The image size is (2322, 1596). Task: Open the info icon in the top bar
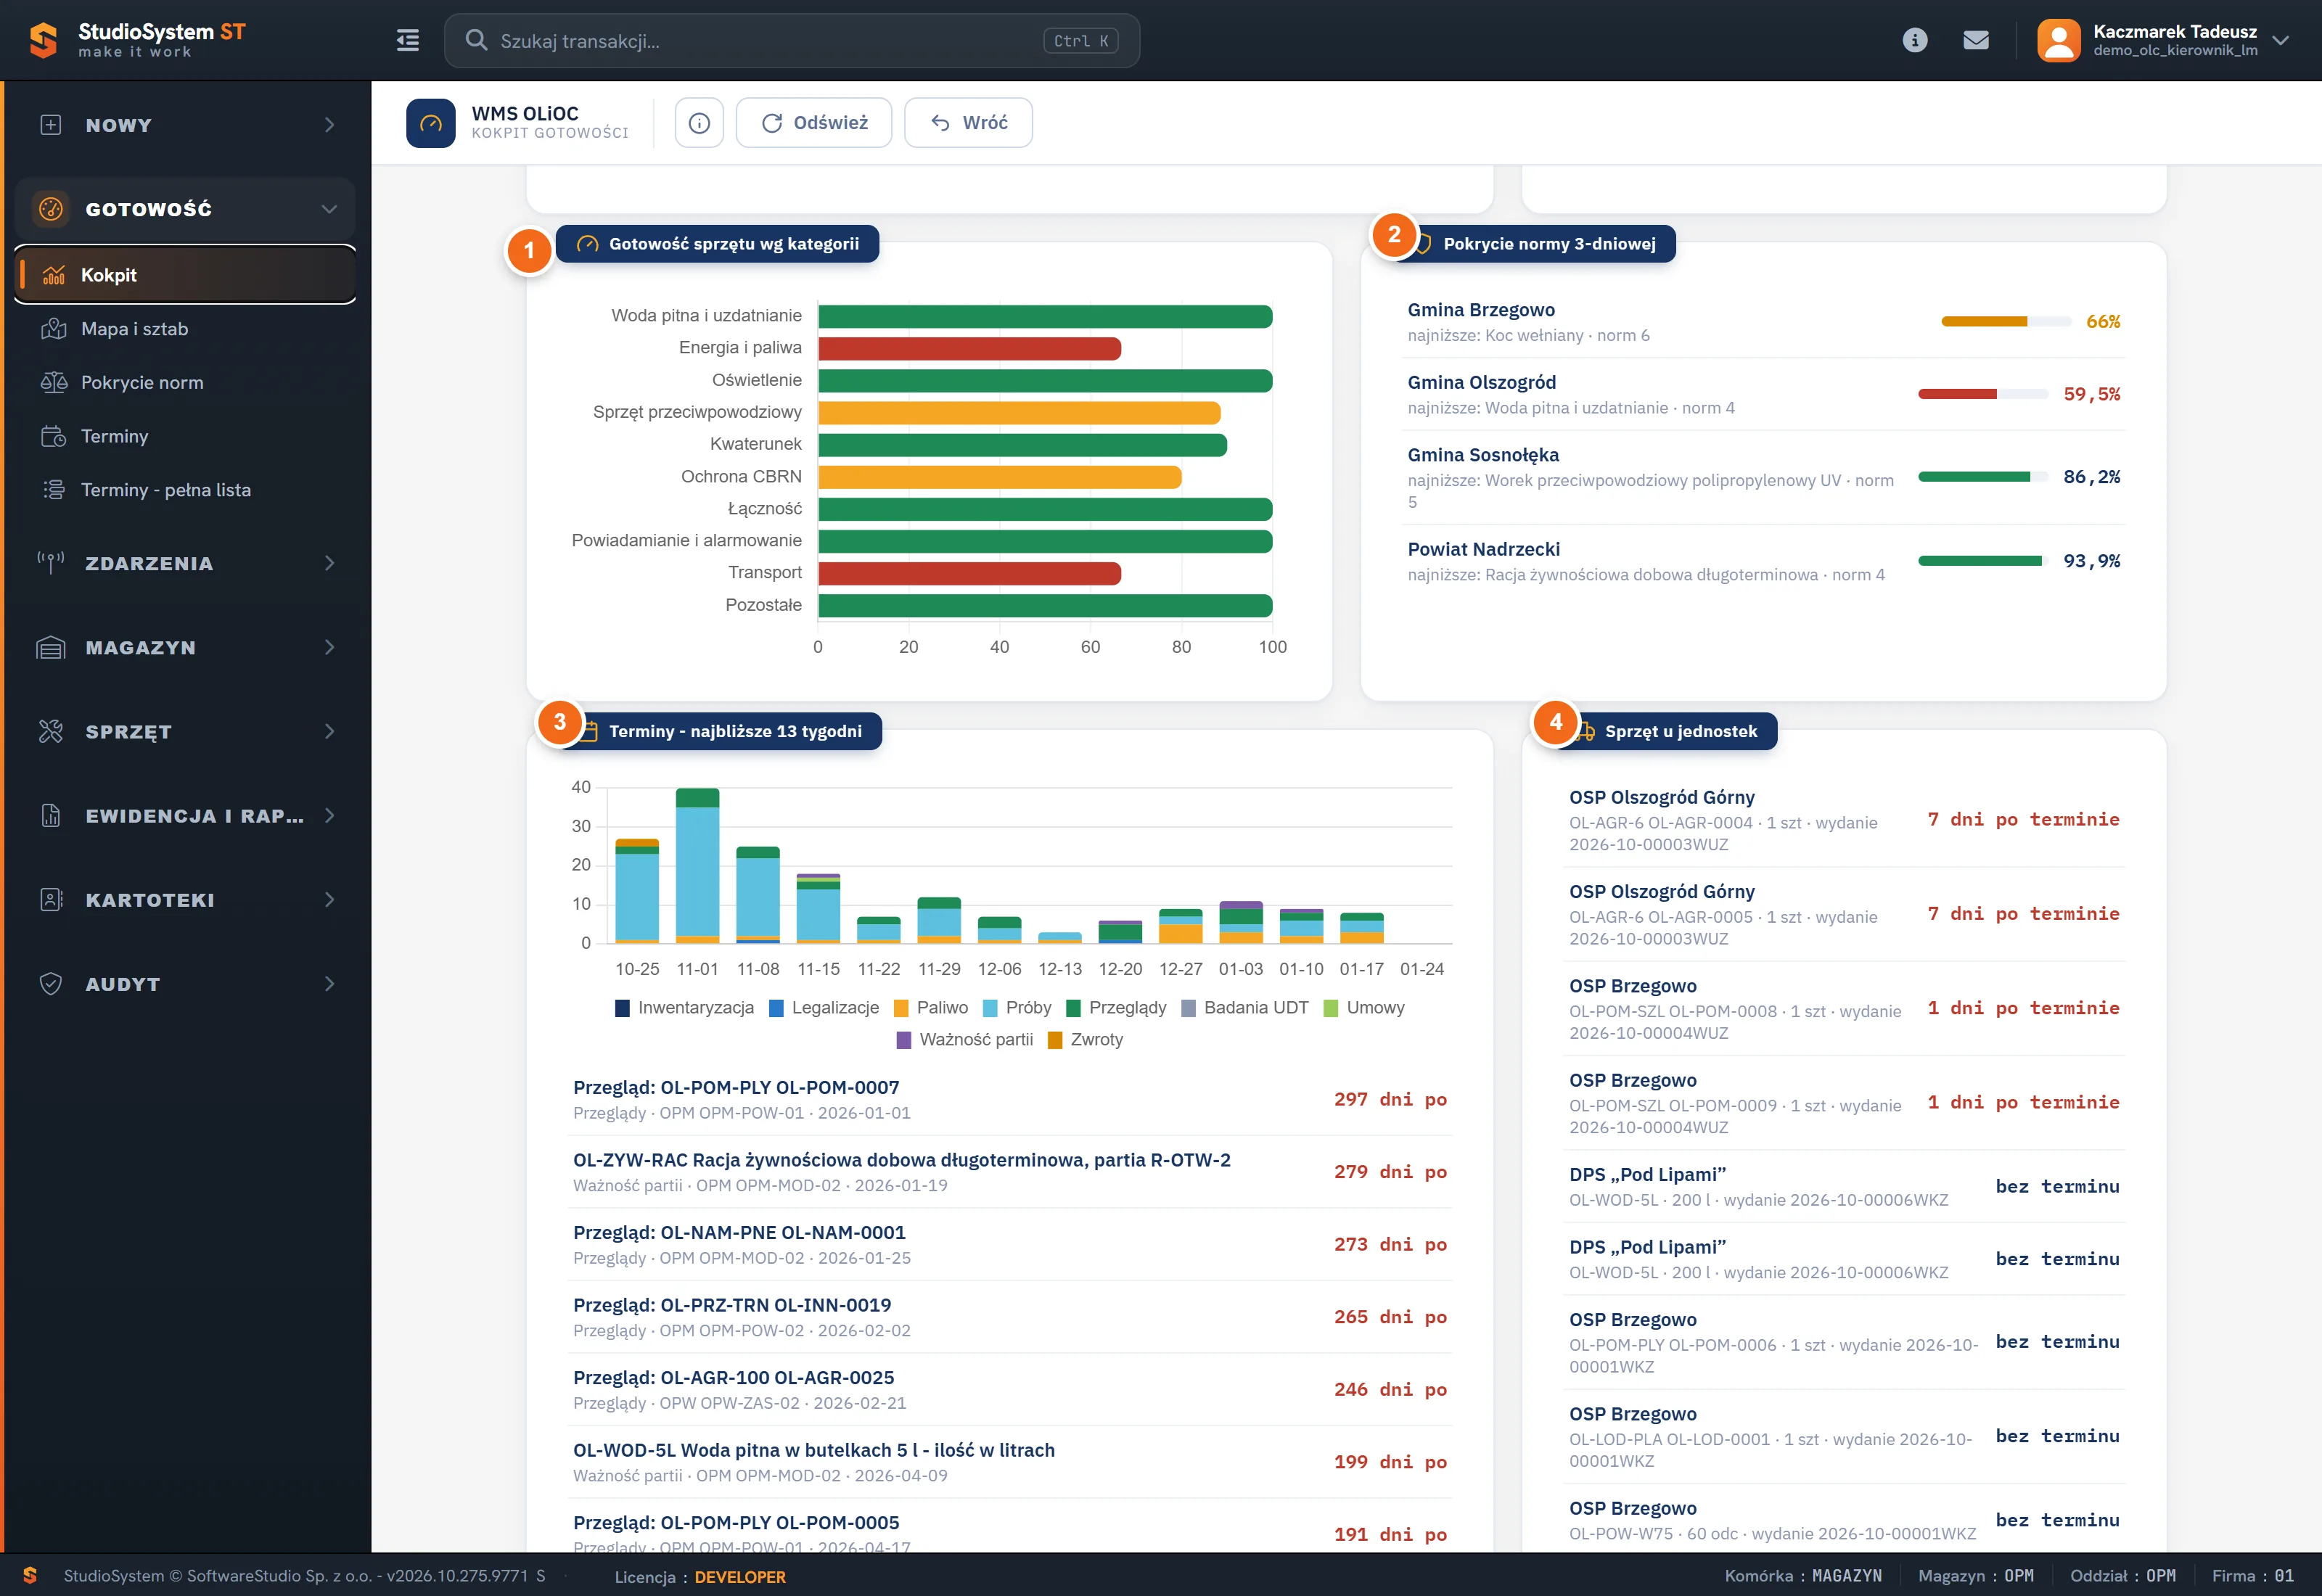click(1914, 40)
